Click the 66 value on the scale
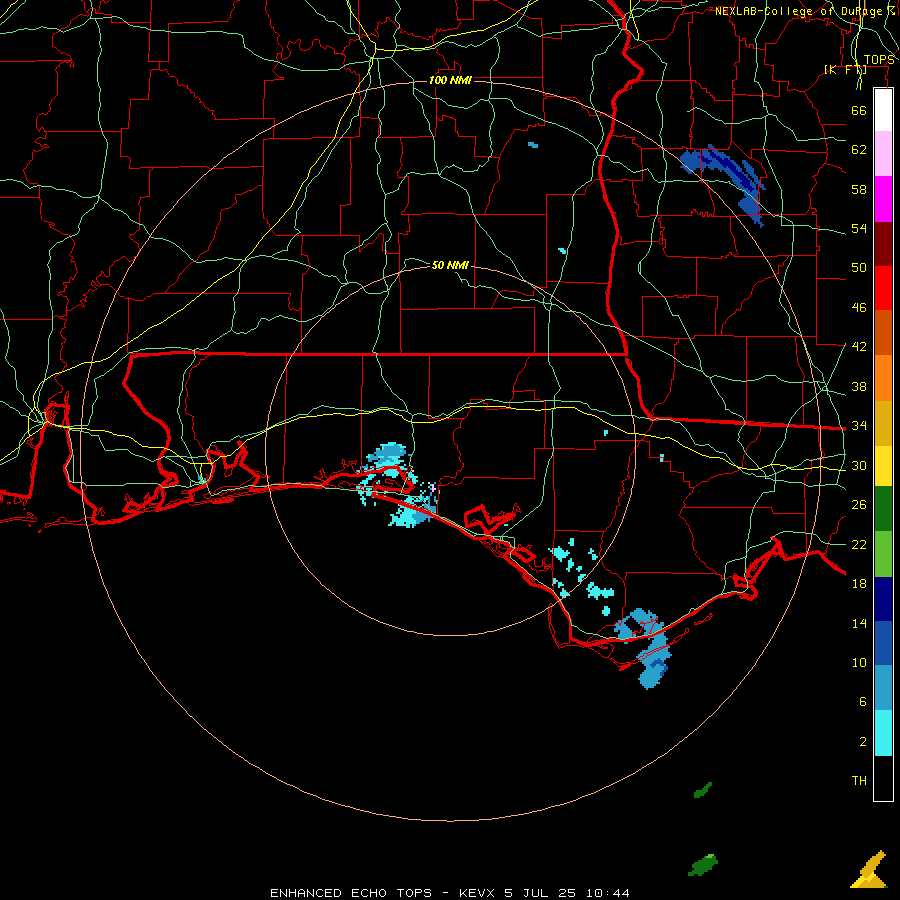This screenshot has height=900, width=900. tap(859, 110)
